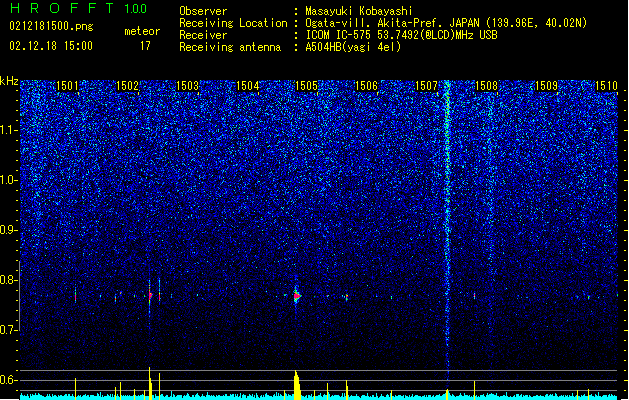Click the time marker 1505
The height and width of the screenshot is (400, 629).
[306, 86]
